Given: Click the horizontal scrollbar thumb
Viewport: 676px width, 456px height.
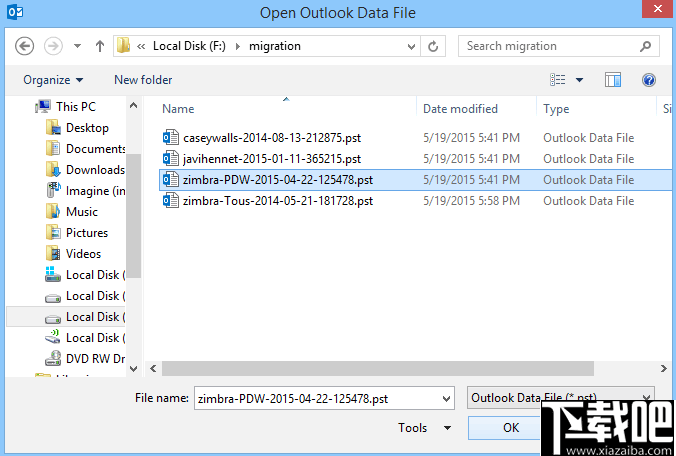Looking at the screenshot, I should tap(378, 369).
